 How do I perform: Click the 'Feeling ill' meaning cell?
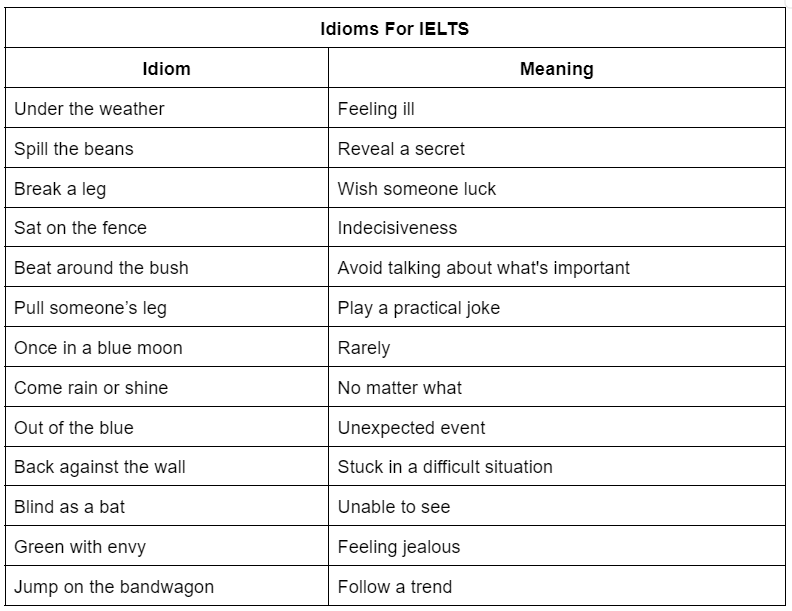376,109
